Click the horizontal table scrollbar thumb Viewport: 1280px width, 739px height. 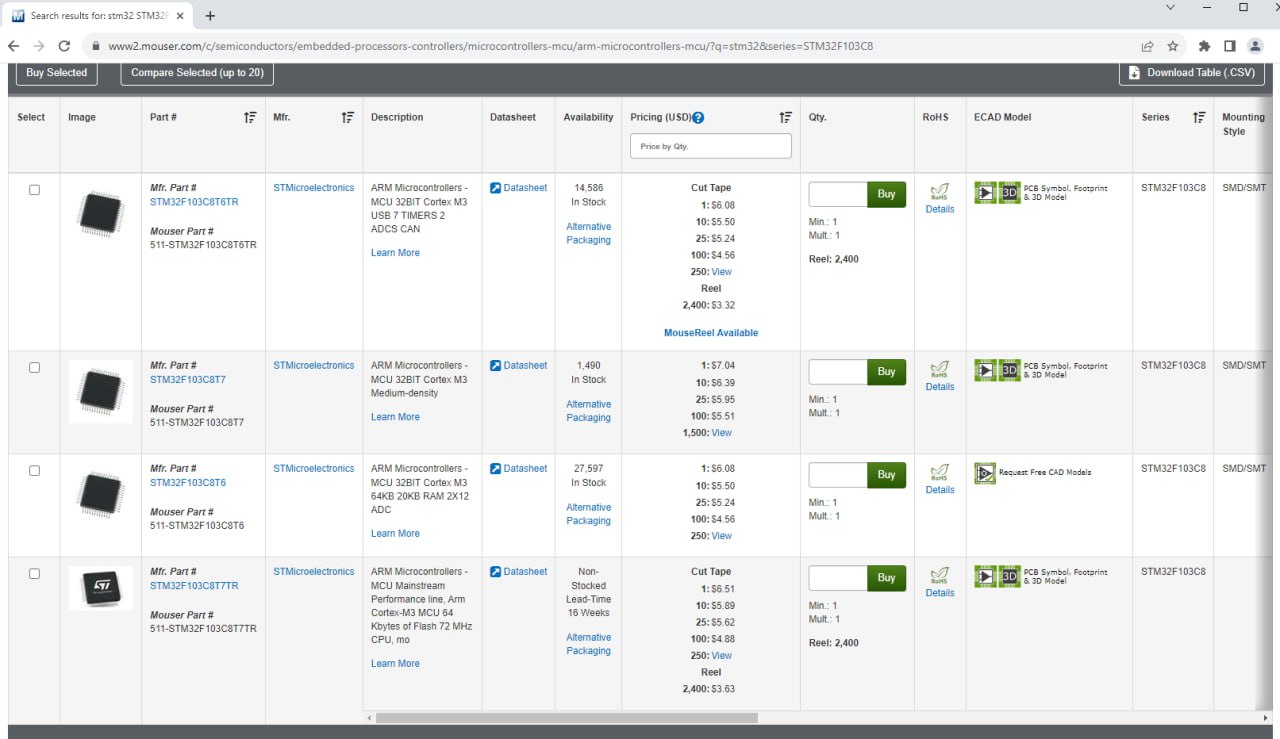[x=566, y=718]
